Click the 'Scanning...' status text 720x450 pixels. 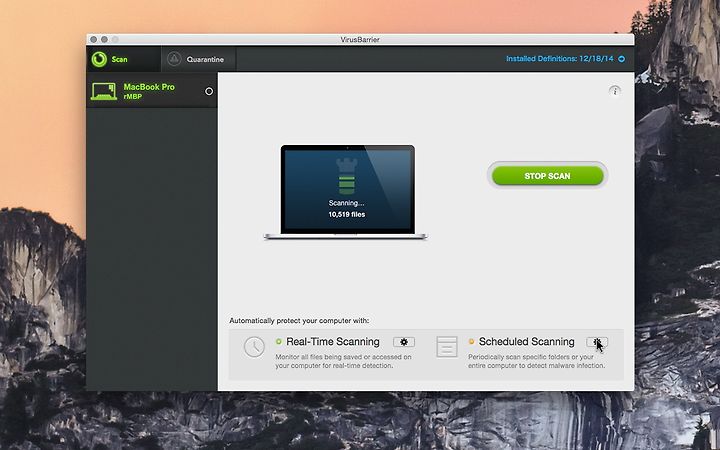pos(346,203)
